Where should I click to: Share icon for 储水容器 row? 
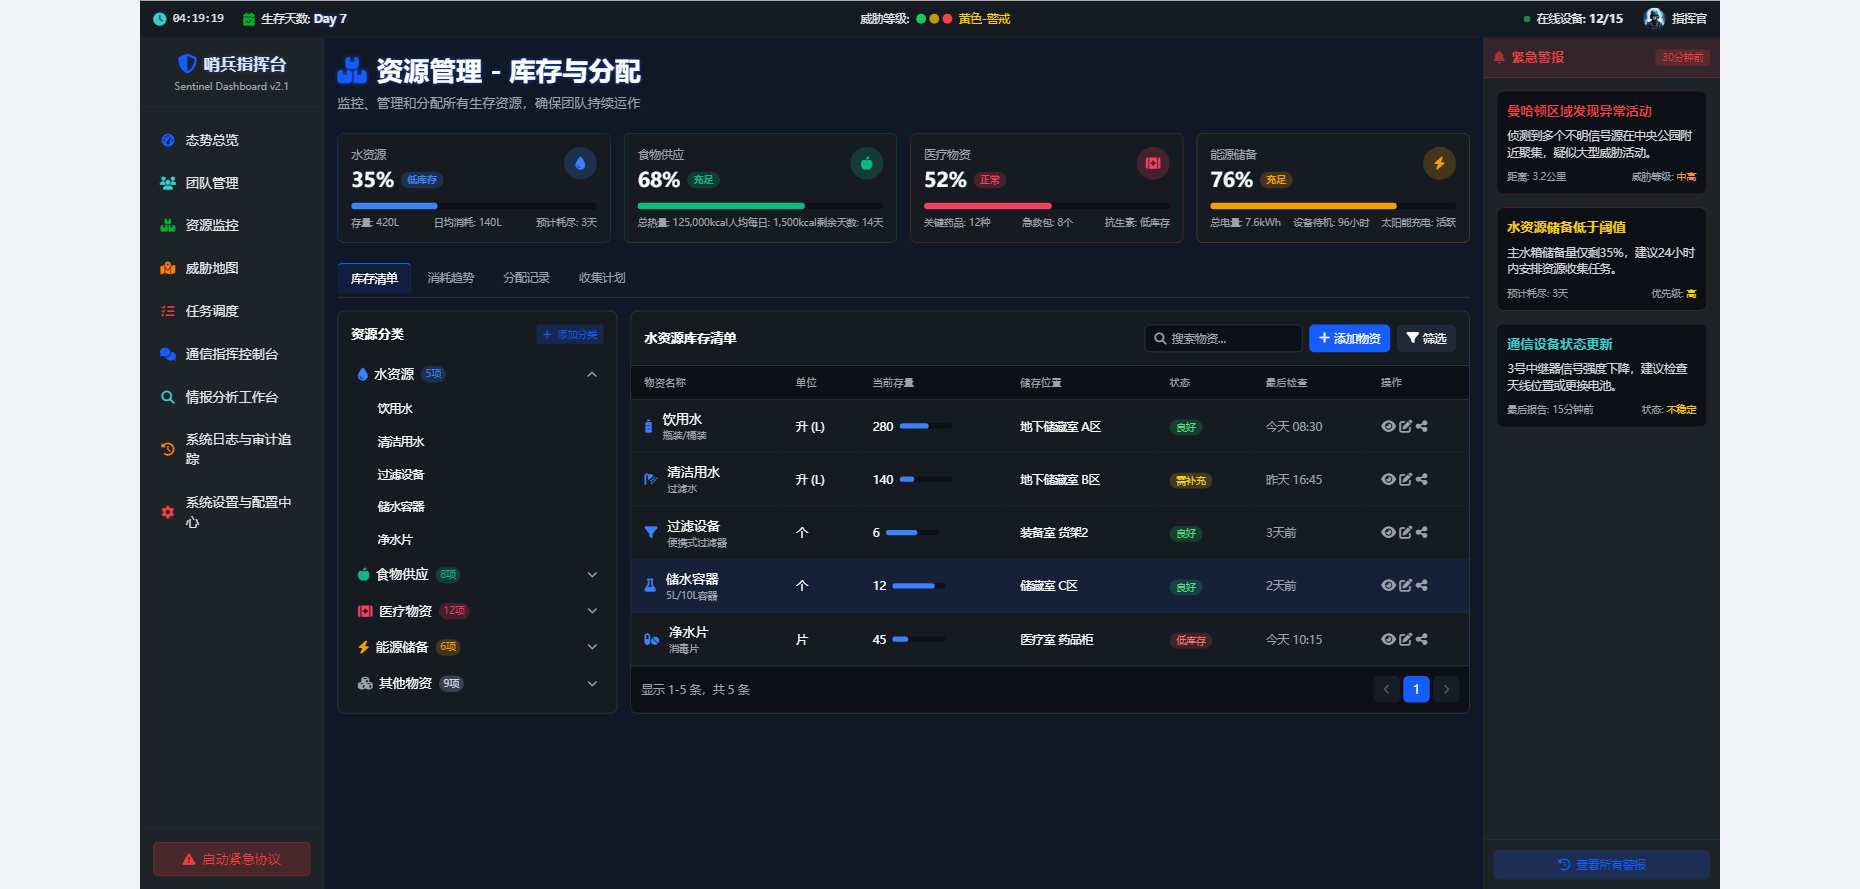1422,585
